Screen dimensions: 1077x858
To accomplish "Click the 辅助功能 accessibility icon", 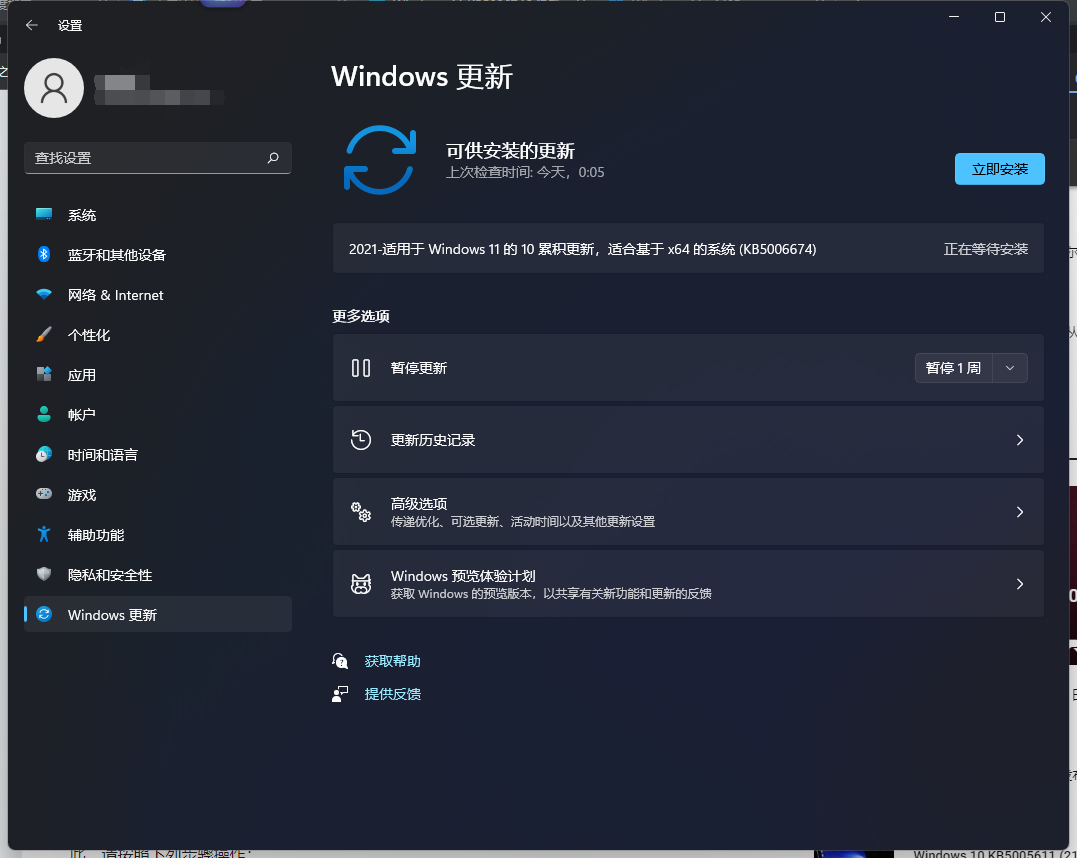I will (44, 534).
